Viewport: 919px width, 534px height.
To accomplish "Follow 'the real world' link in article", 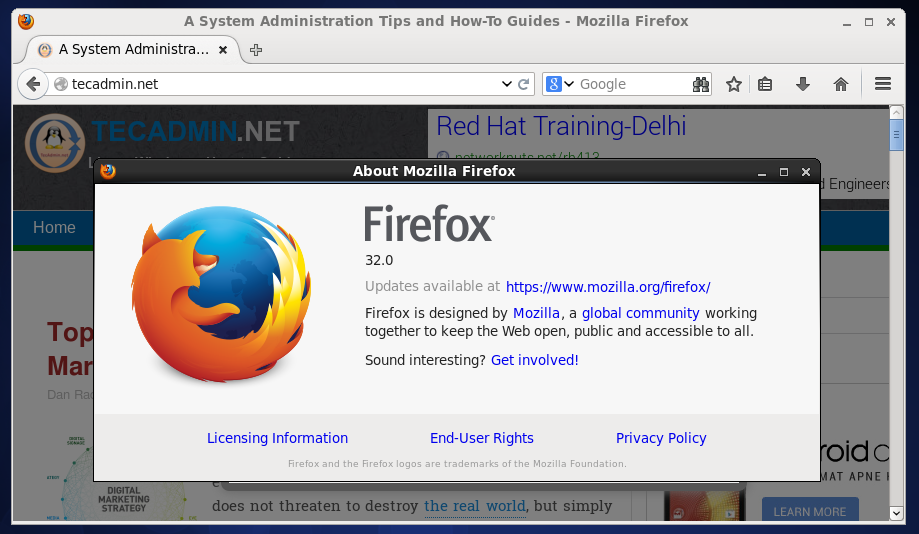I will [x=475, y=506].
